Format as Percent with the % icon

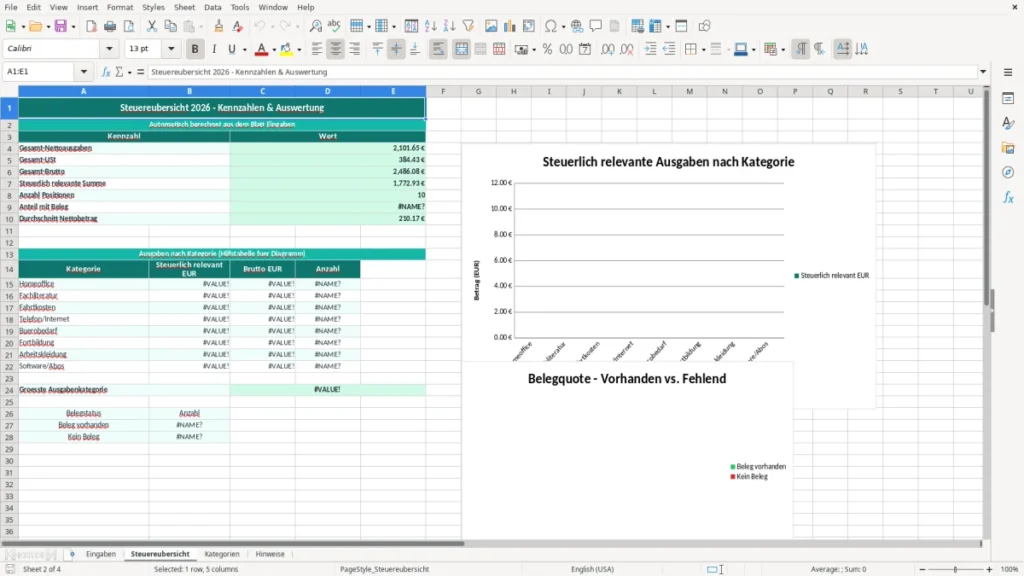click(547, 49)
